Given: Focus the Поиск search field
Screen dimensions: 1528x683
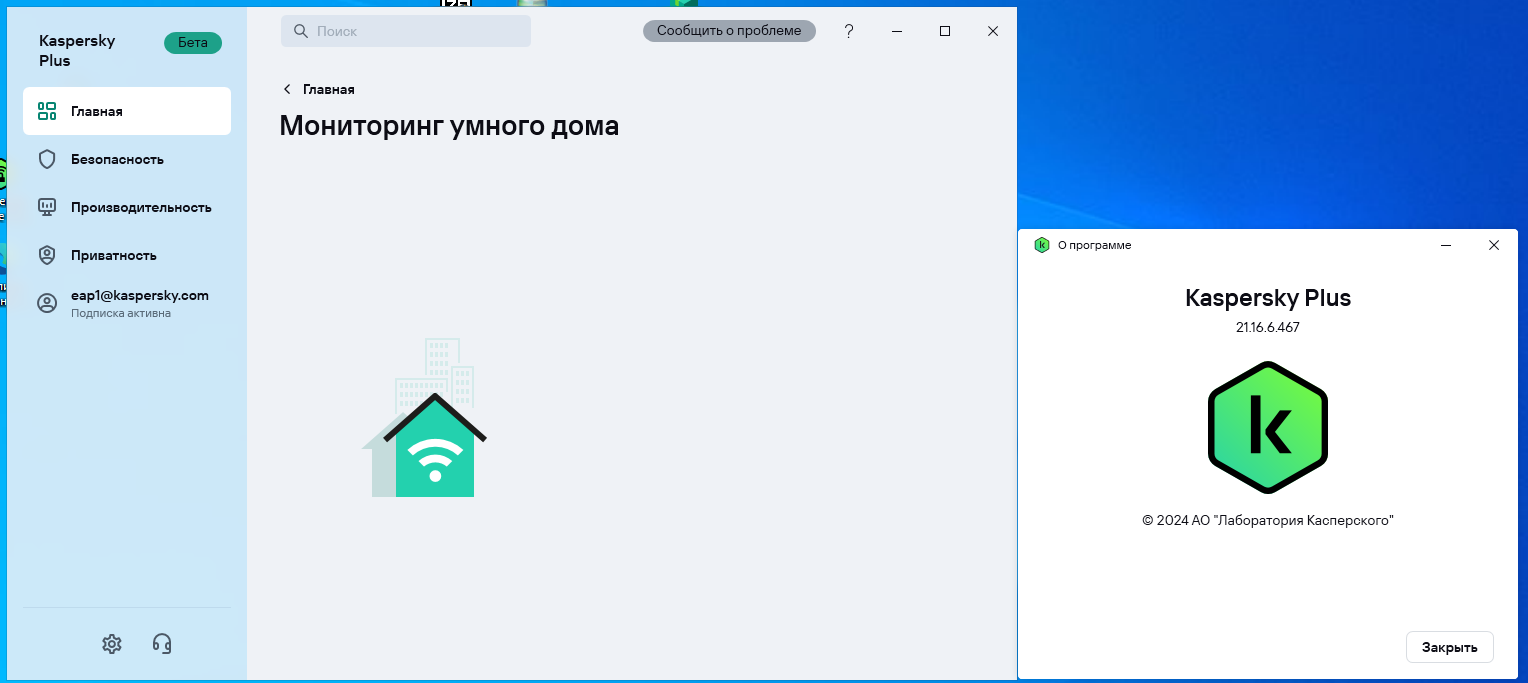Looking at the screenshot, I should click(406, 31).
